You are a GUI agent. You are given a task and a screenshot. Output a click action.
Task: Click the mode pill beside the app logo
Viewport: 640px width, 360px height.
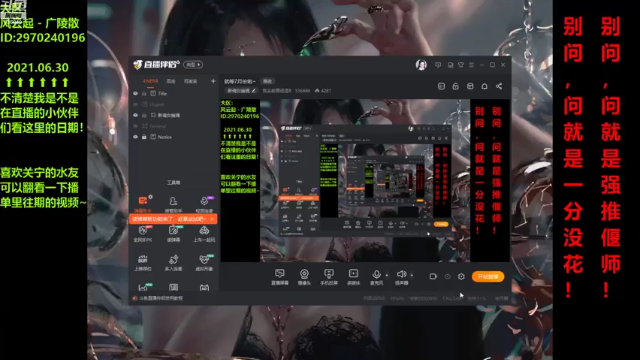pyautogui.click(x=193, y=64)
